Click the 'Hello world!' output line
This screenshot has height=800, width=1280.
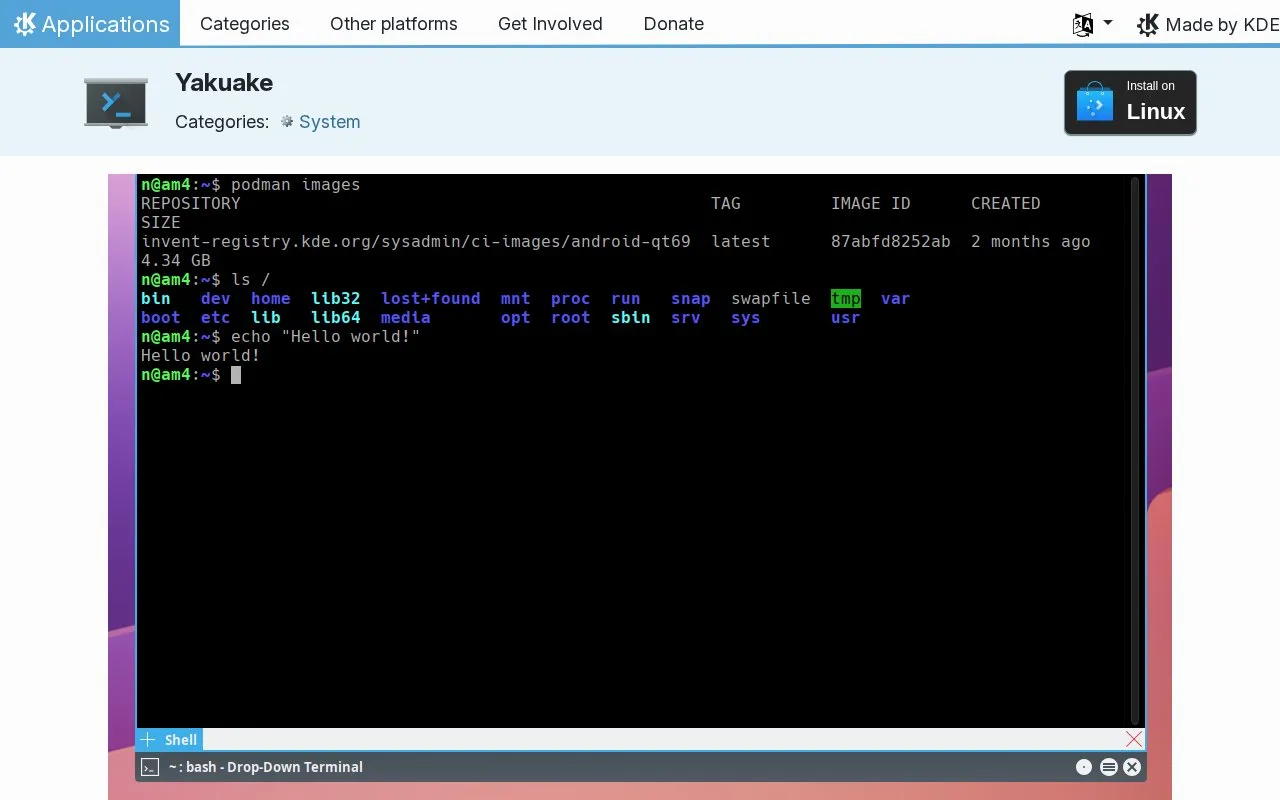(x=201, y=356)
